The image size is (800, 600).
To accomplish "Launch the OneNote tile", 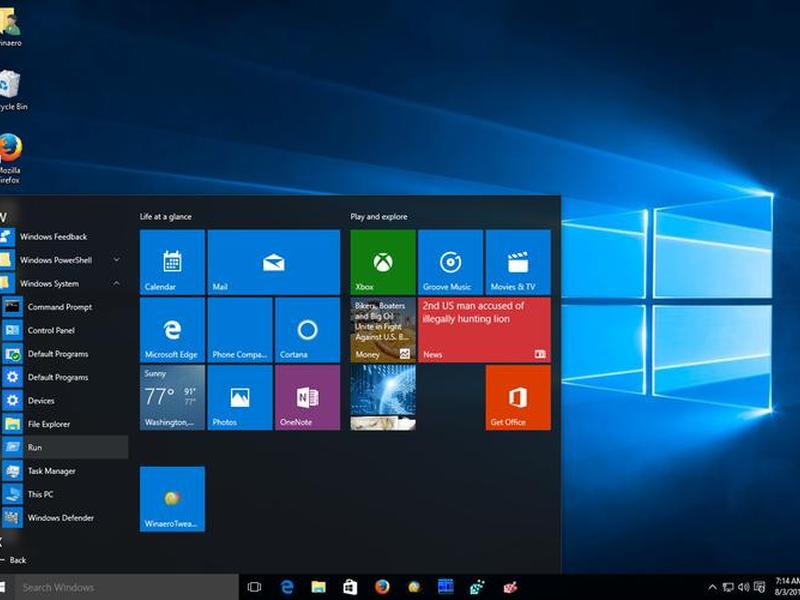I will coord(308,397).
